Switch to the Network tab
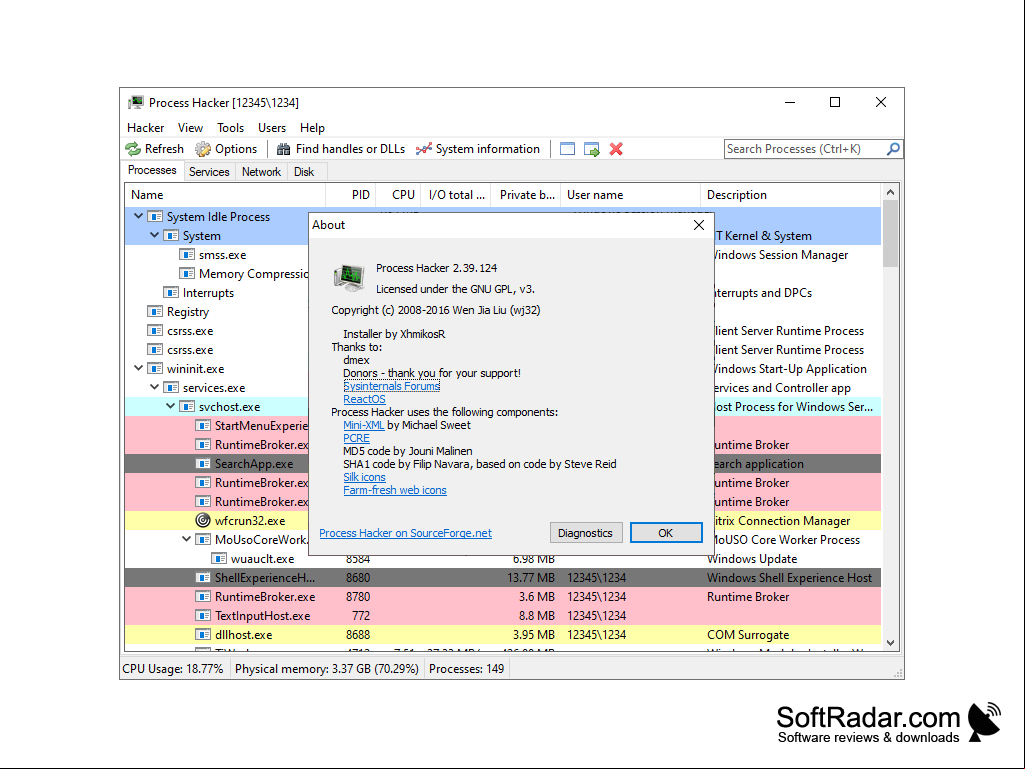 click(x=261, y=172)
